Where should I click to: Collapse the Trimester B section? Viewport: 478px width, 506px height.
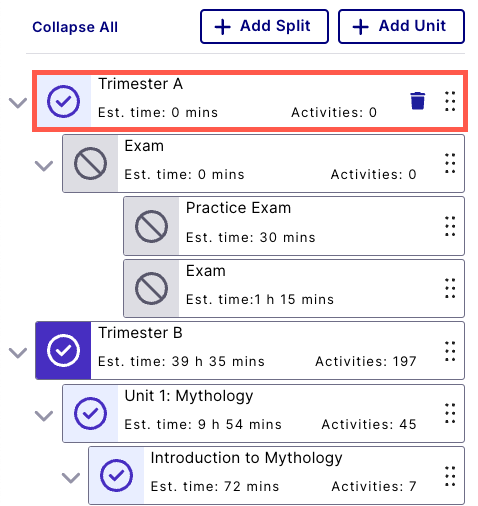pos(18,353)
